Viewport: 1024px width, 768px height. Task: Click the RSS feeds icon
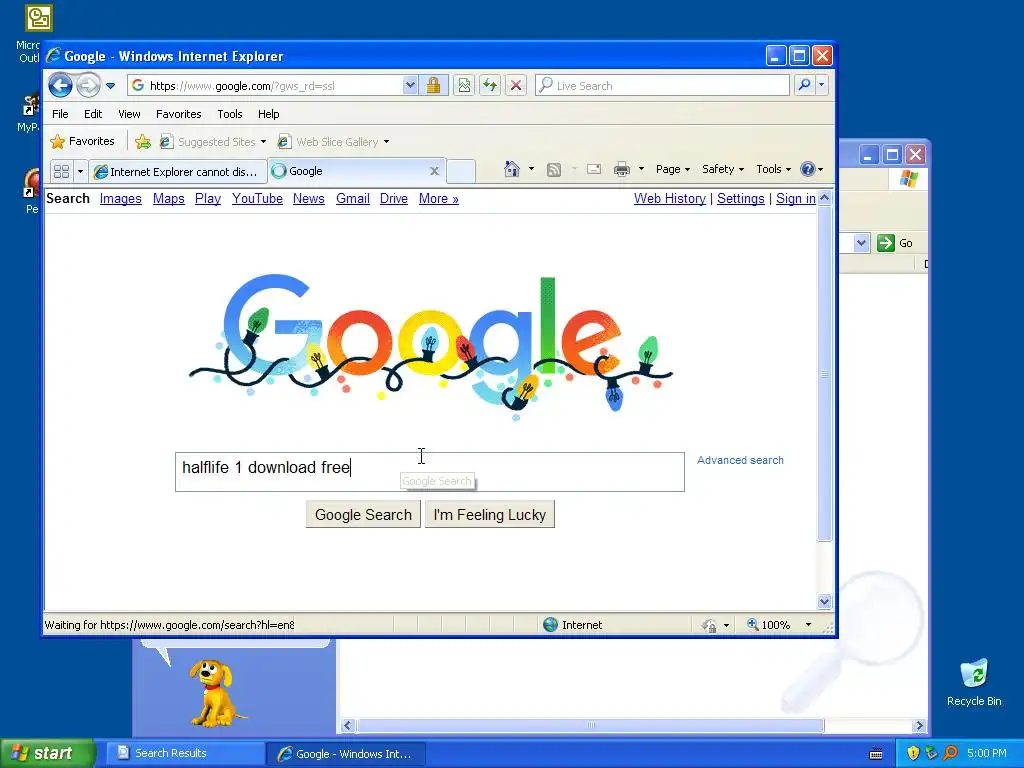[x=554, y=170]
